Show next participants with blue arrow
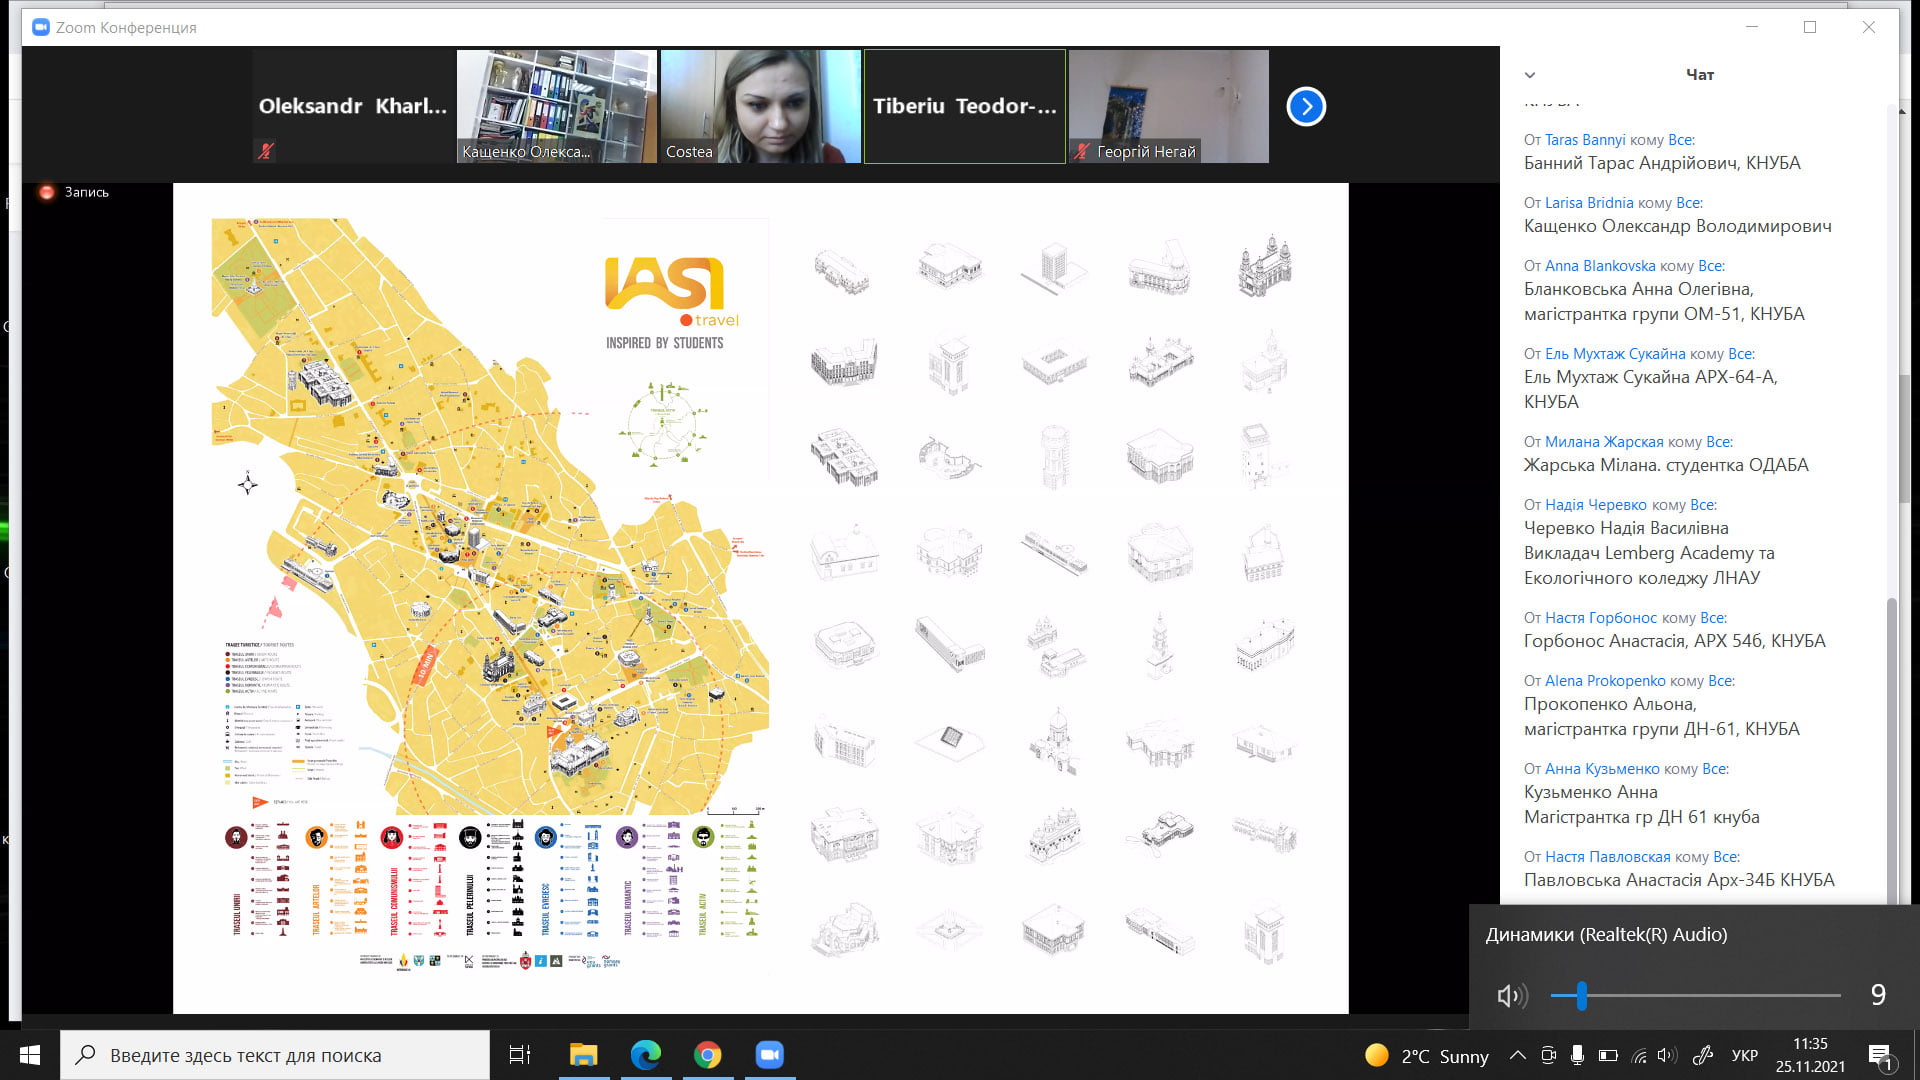1920x1080 pixels. (x=1306, y=106)
